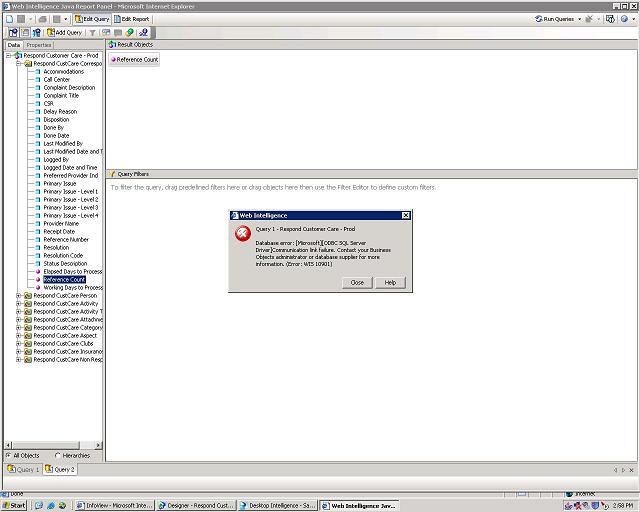Select the highlighted Reference Count tree item

pyautogui.click(x=64, y=280)
